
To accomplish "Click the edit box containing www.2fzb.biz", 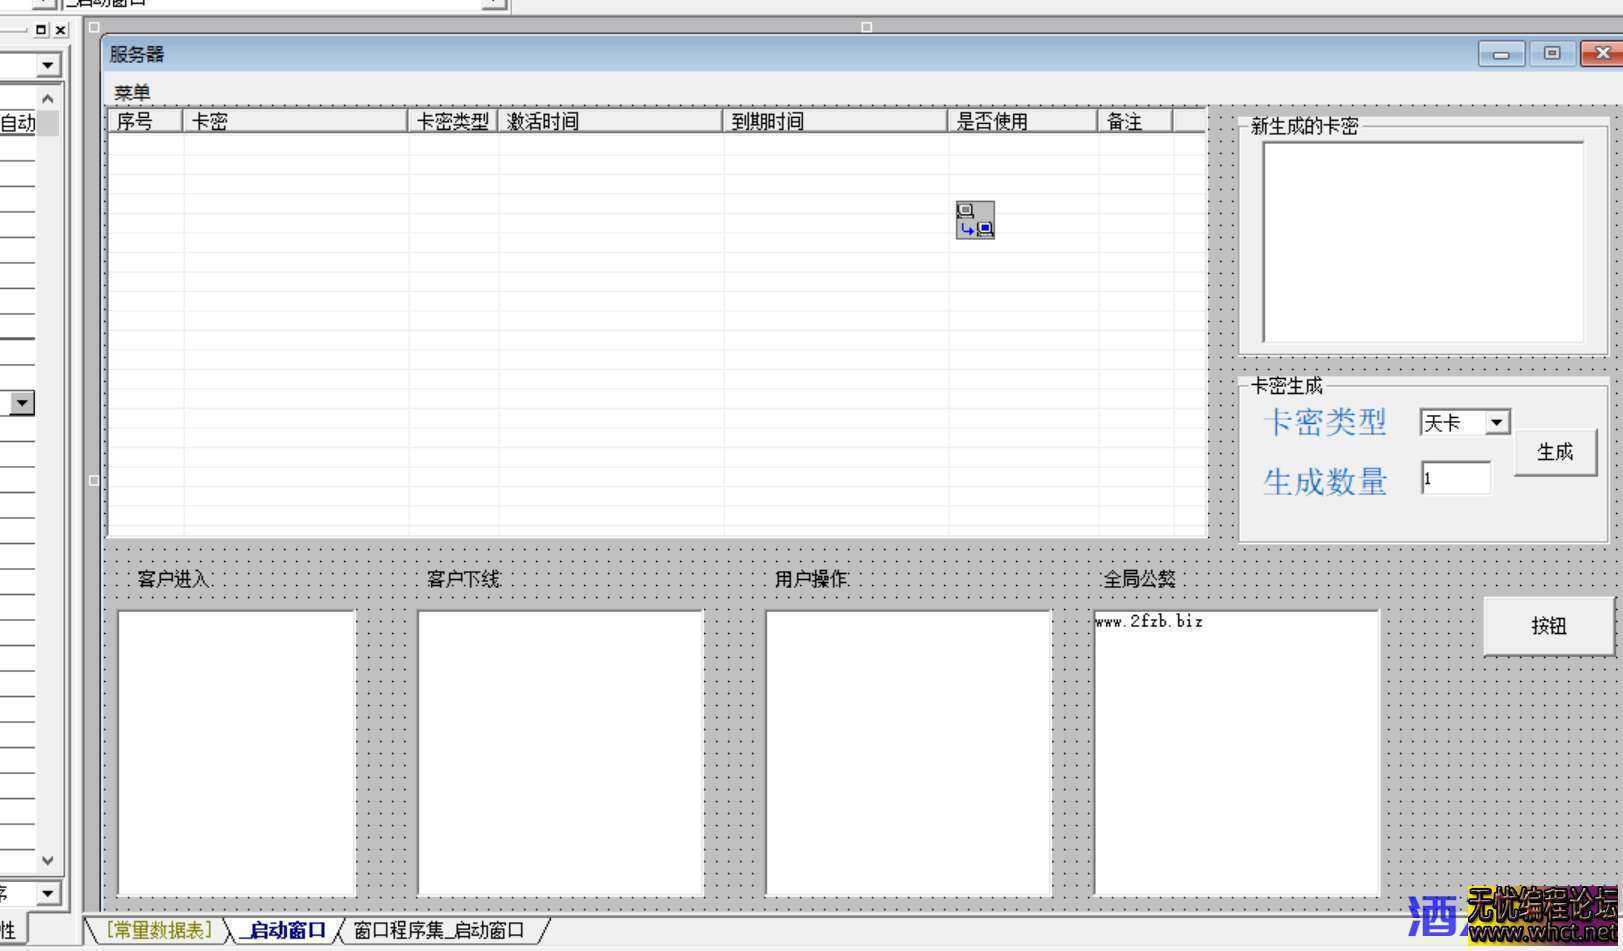I will point(1236,752).
